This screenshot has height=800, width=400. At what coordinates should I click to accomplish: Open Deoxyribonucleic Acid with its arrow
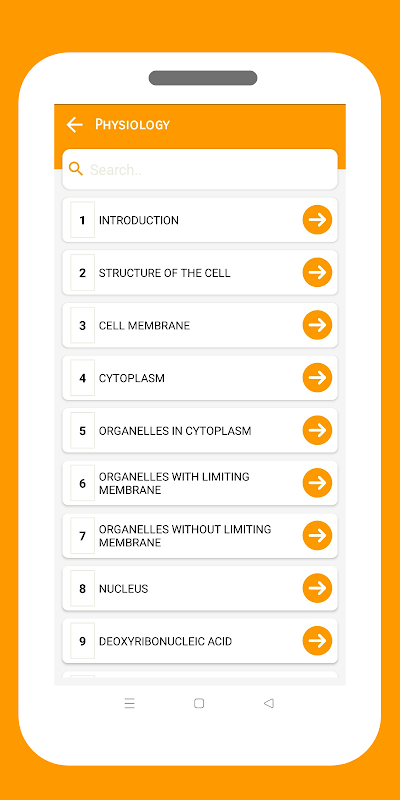click(317, 641)
